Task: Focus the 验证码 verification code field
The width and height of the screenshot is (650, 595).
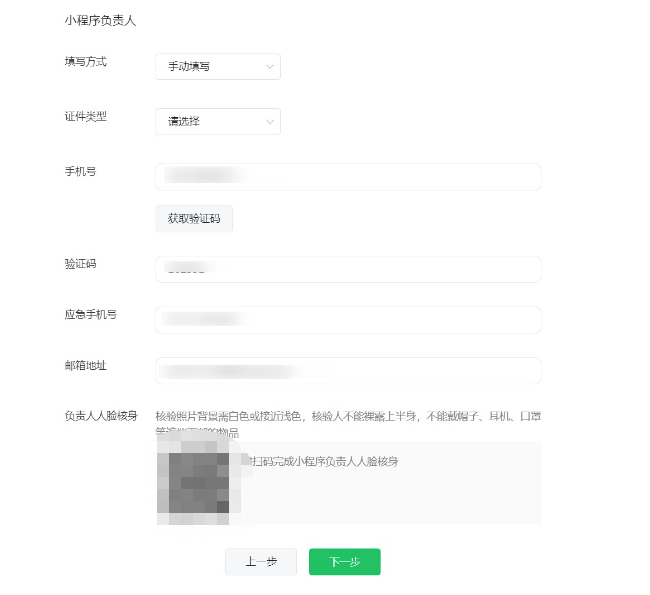Action: pyautogui.click(x=348, y=270)
